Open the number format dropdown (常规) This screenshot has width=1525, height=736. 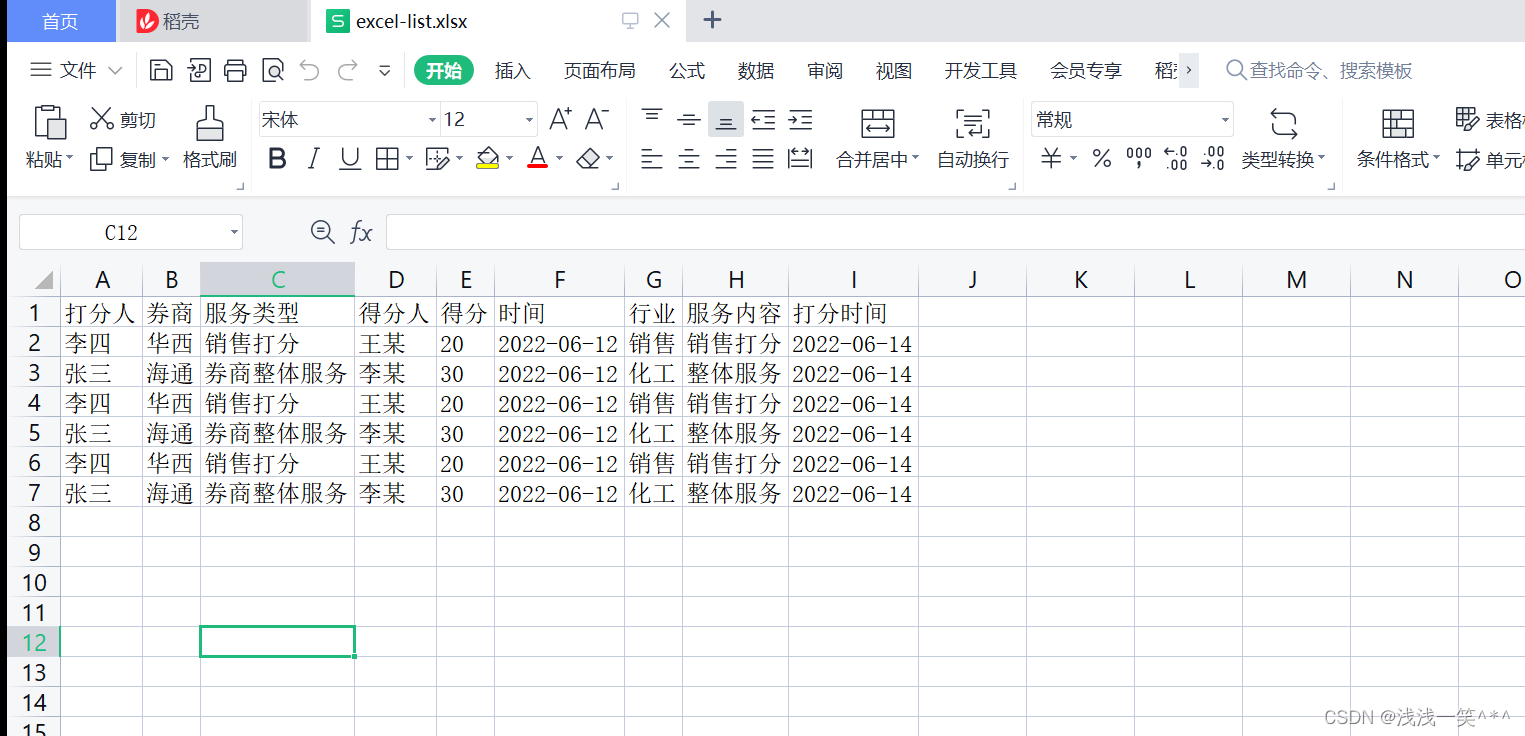pyautogui.click(x=1225, y=120)
